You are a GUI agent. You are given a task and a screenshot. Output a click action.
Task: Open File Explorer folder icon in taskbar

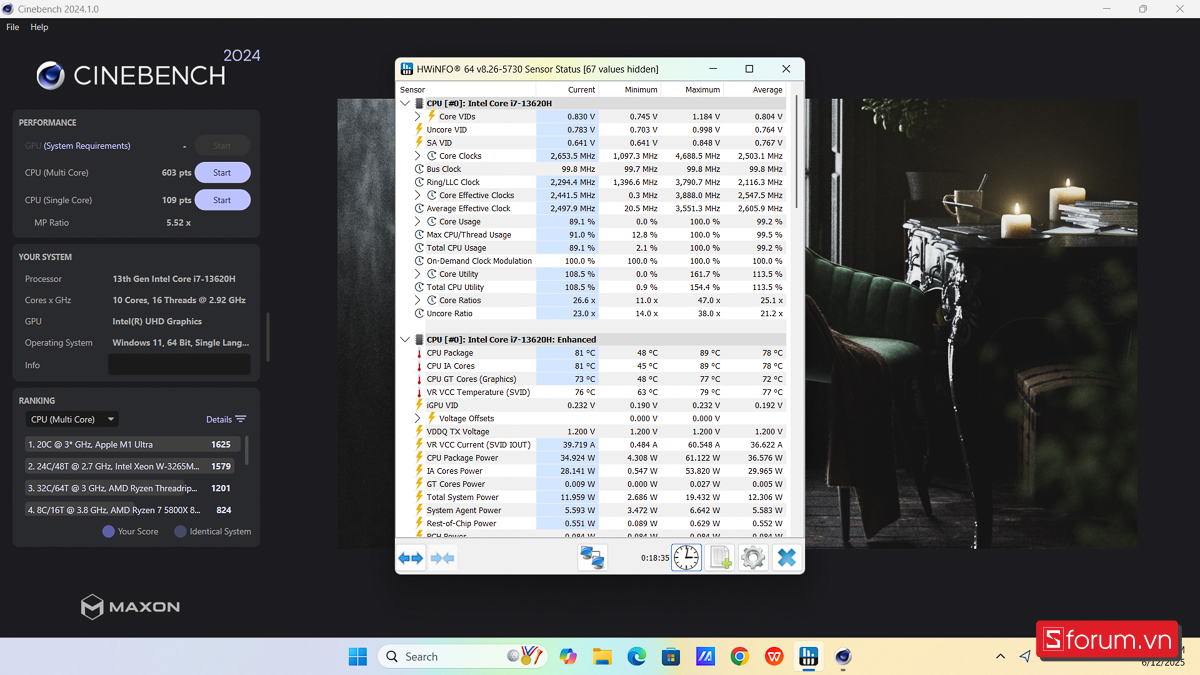[x=602, y=656]
